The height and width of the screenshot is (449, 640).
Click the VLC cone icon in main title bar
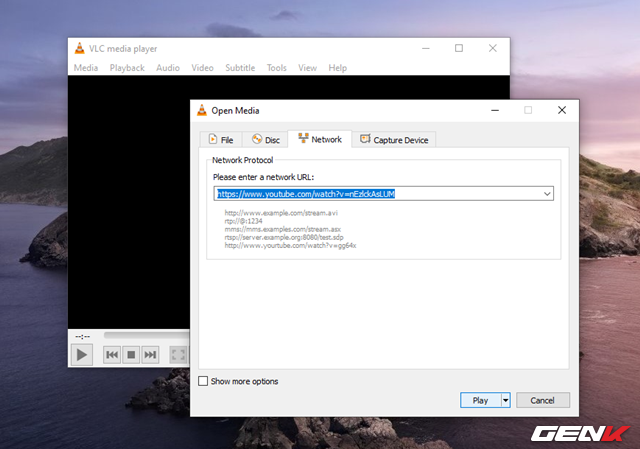80,49
